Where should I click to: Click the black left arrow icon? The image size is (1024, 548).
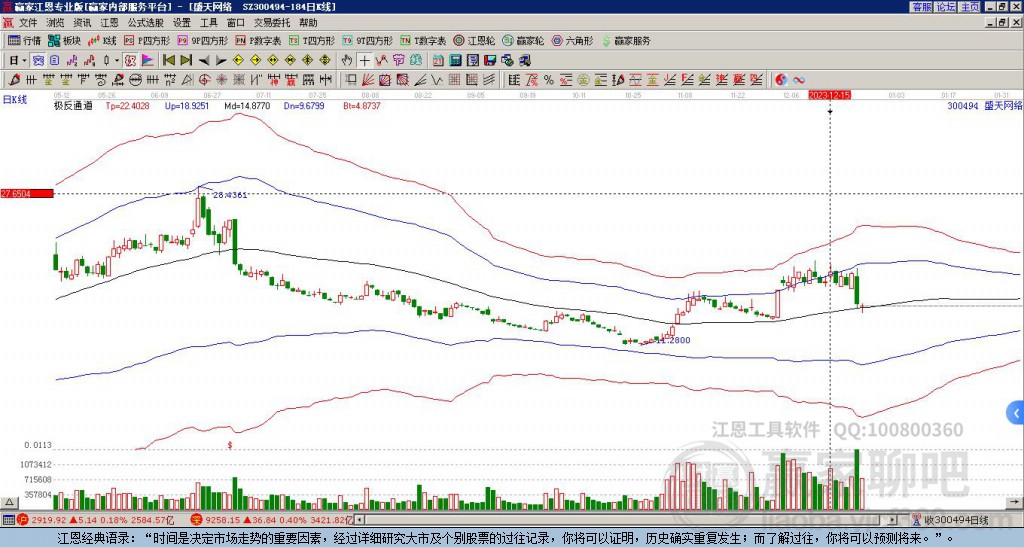pos(204,61)
